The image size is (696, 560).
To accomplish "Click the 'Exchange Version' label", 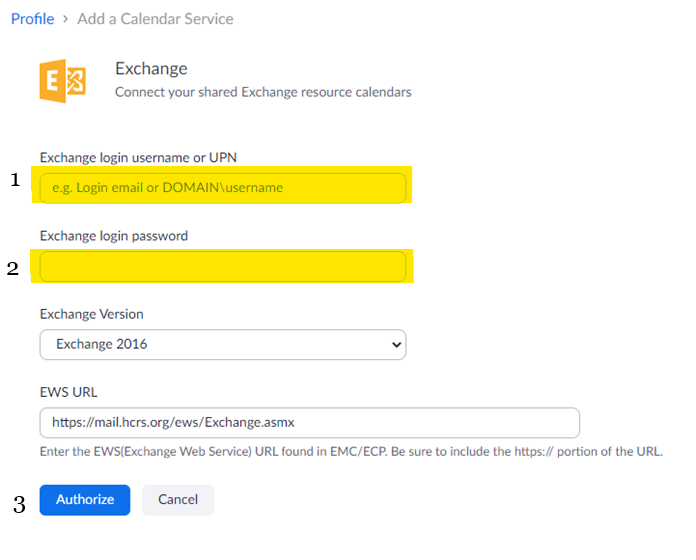I will coord(91,314).
